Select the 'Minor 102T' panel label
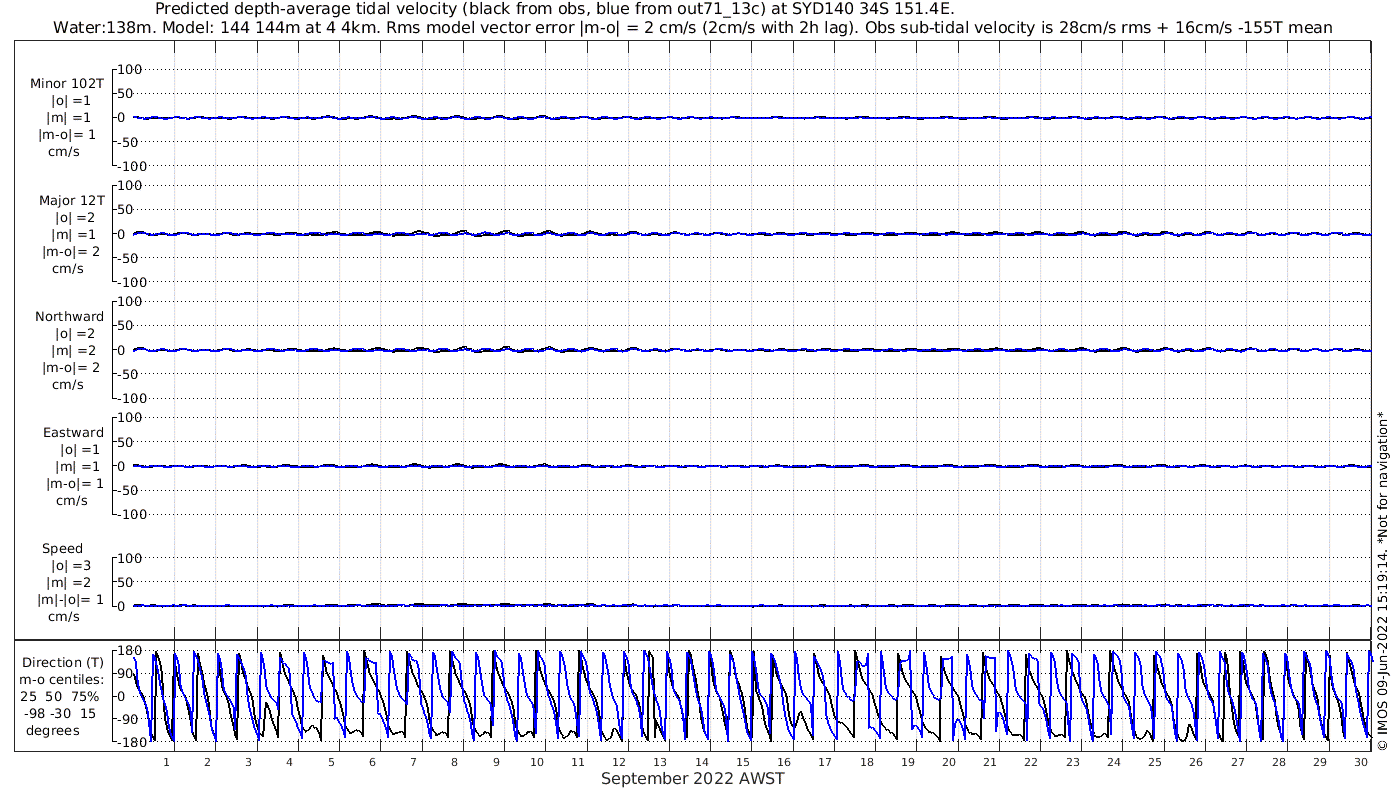Viewport: 1400px width, 800px height. pos(67,84)
